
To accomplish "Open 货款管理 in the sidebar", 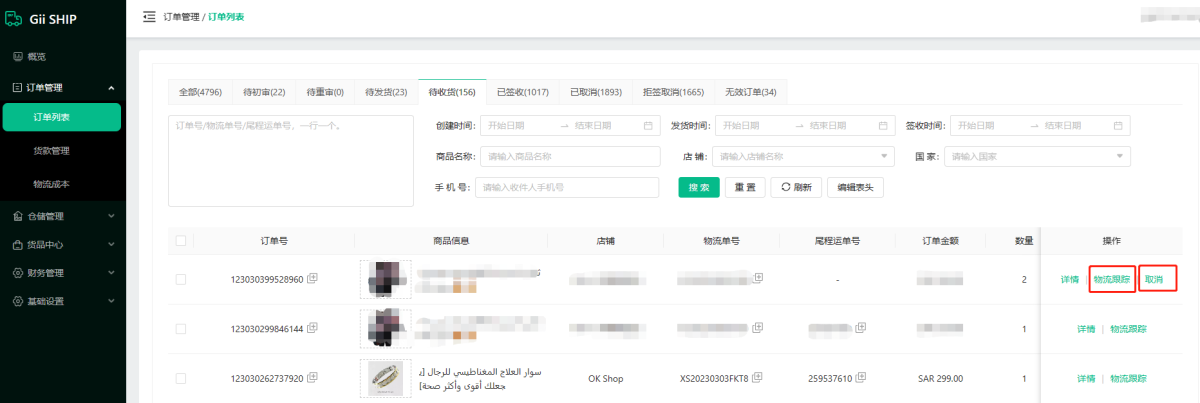I will [x=51, y=151].
